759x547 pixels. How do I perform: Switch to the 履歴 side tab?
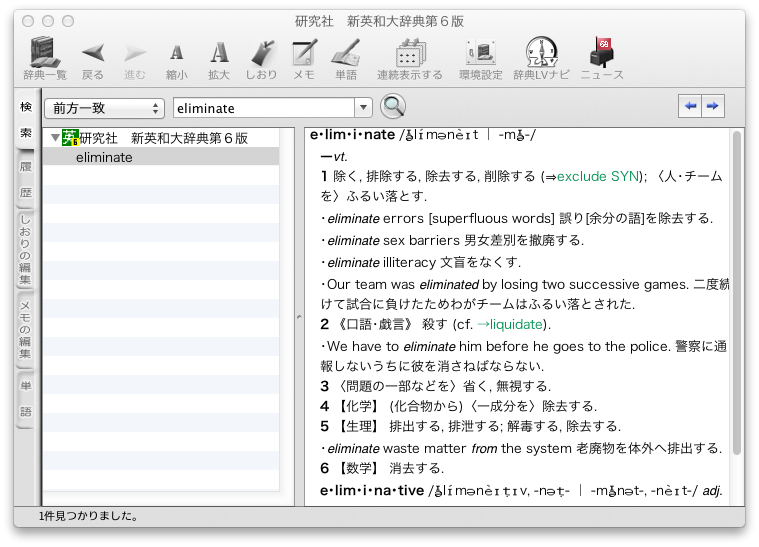click(x=26, y=180)
